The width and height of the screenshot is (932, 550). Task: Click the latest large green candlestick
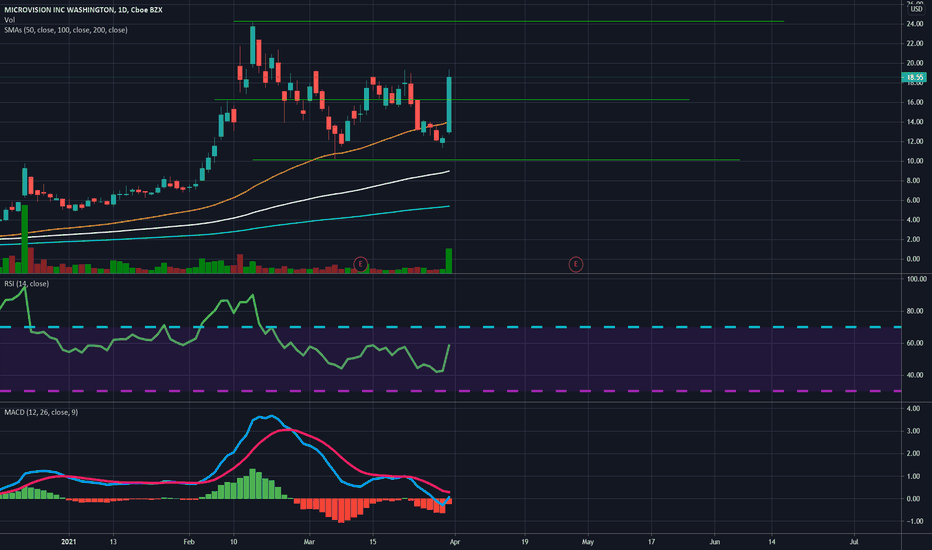(449, 104)
